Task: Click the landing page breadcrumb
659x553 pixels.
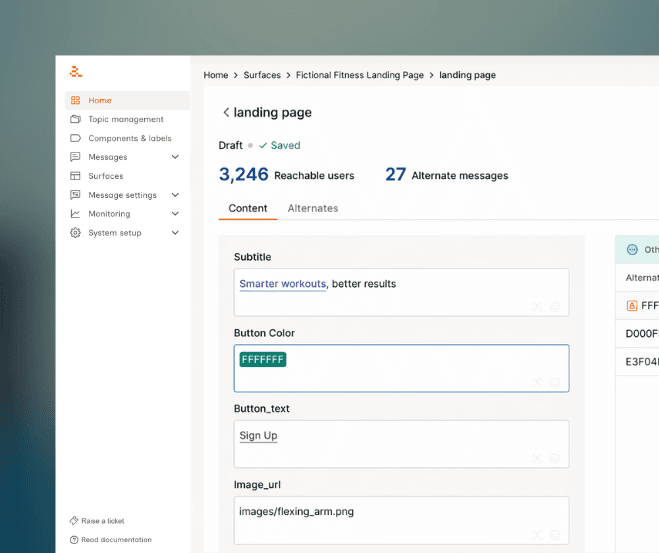Action: tap(468, 75)
